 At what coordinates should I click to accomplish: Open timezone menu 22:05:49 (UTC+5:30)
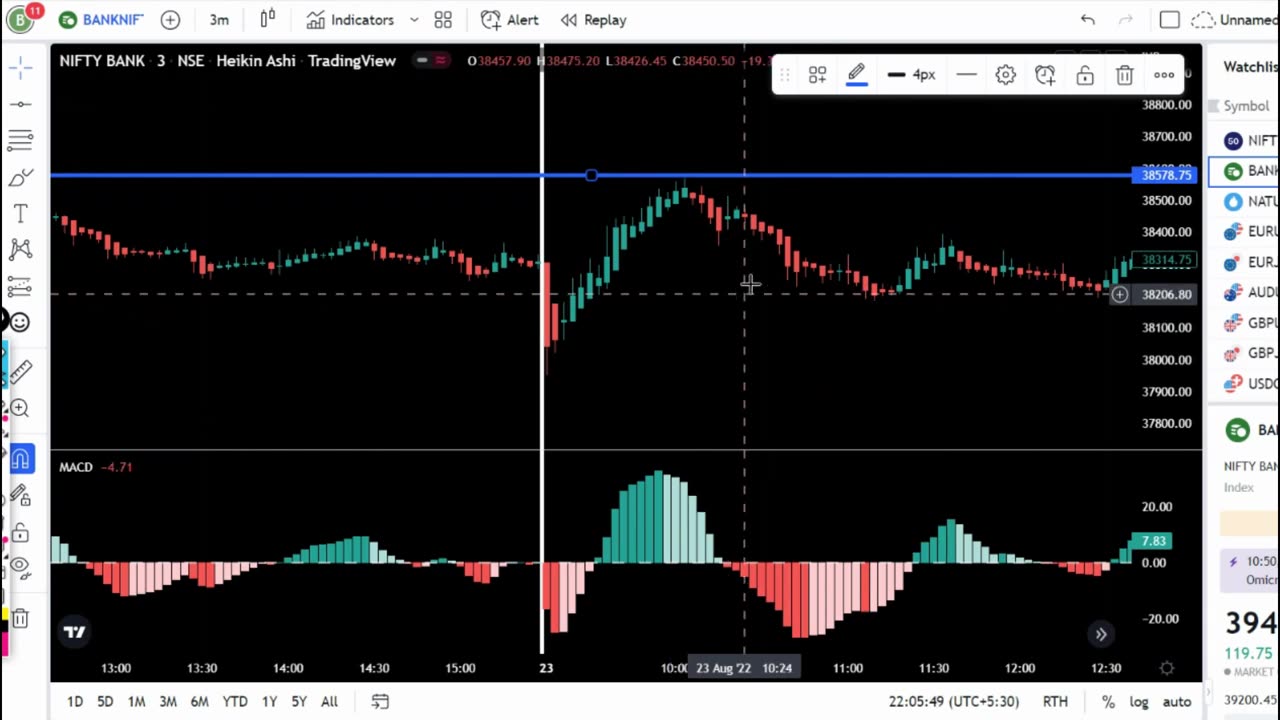point(954,702)
